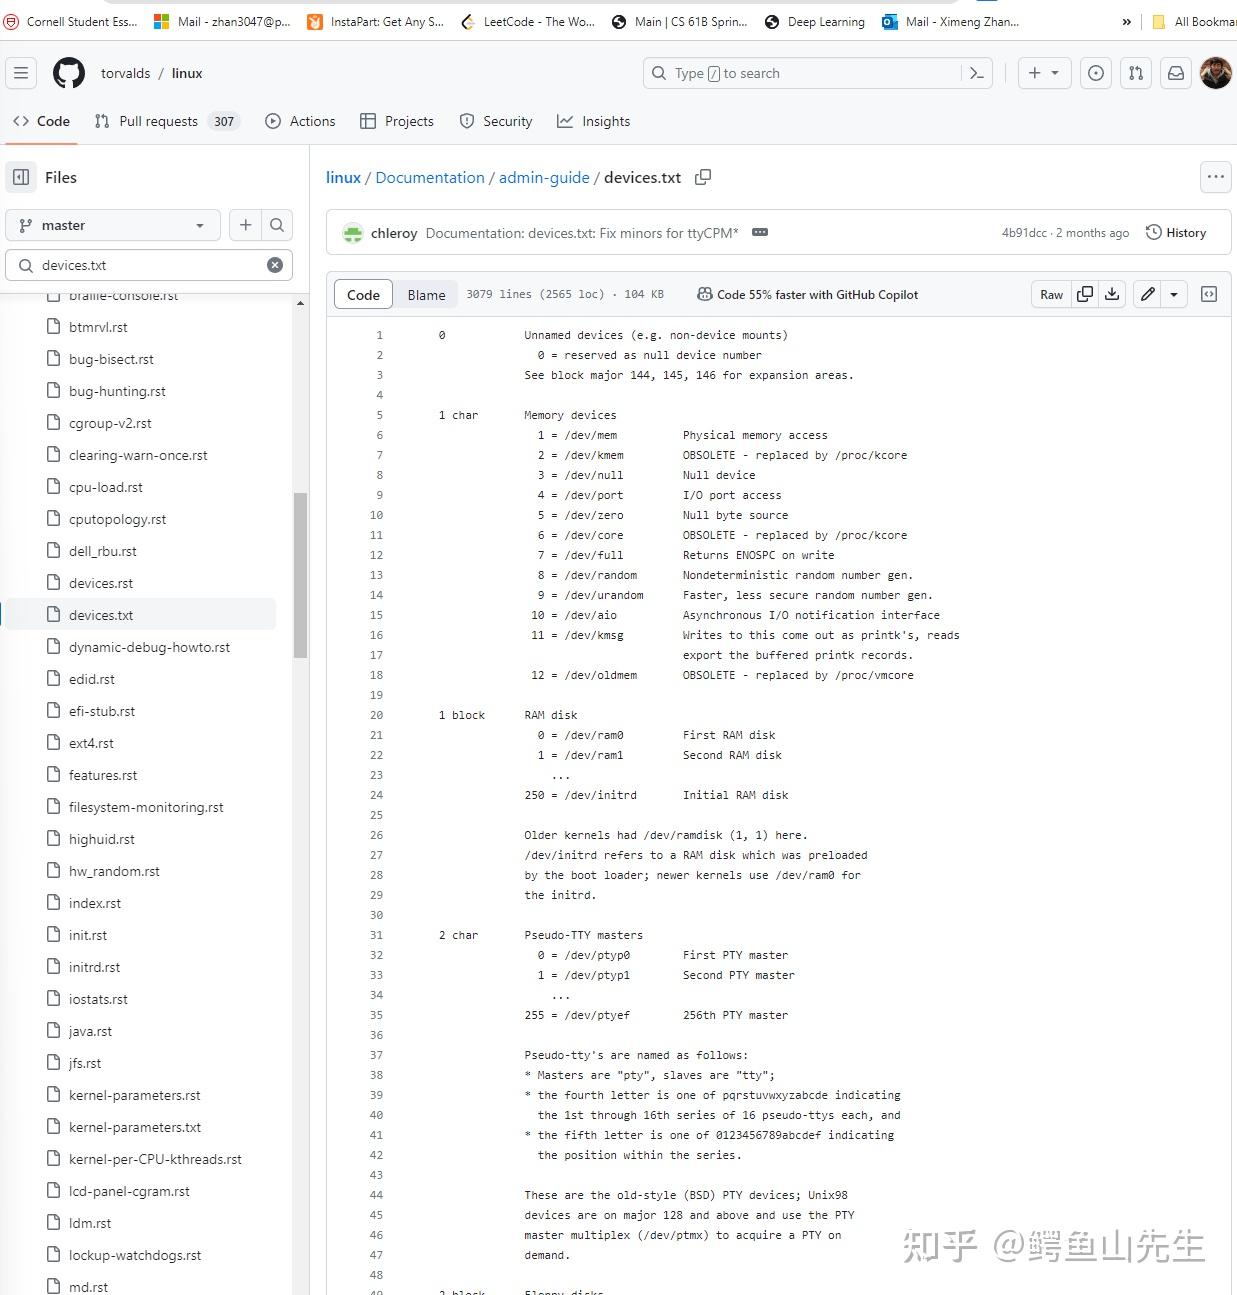This screenshot has height=1295, width=1237.
Task: Open the master branch dropdown
Action: point(112,225)
